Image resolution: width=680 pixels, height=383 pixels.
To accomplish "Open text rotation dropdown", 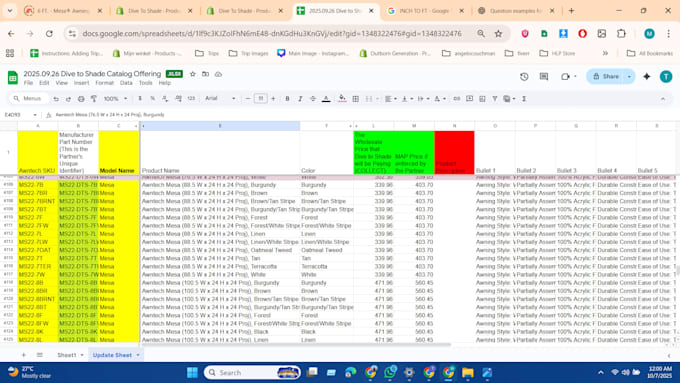I will pos(439,99).
